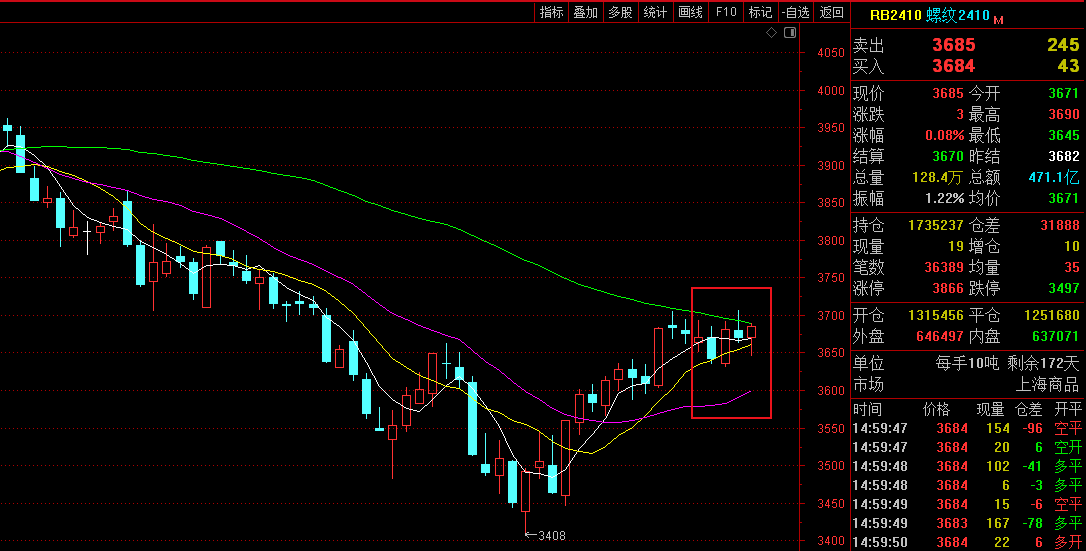Click the 总量 value 128.4万

coord(938,177)
